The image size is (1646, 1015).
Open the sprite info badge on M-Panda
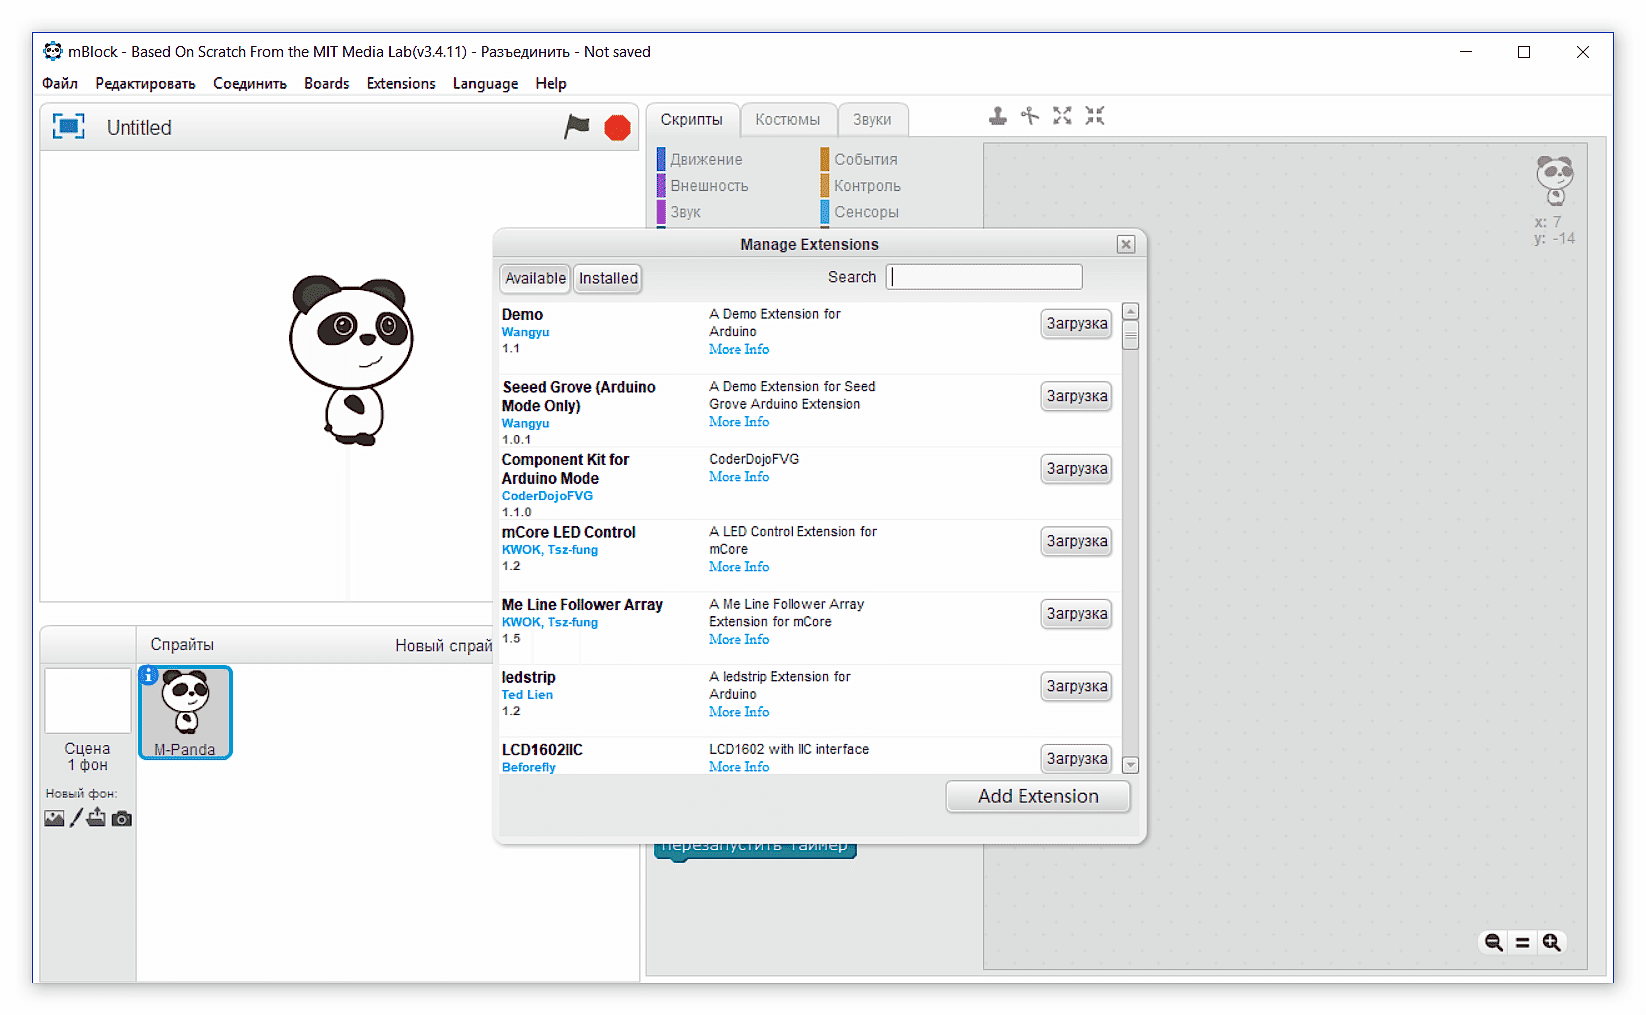tap(148, 676)
